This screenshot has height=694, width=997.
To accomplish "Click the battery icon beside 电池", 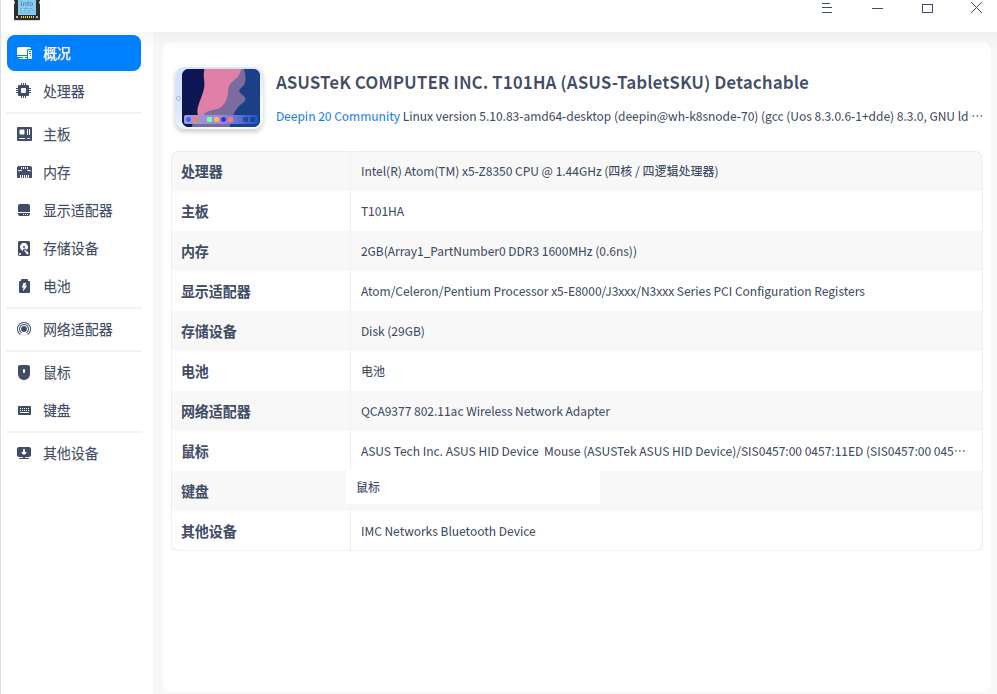I will [24, 286].
